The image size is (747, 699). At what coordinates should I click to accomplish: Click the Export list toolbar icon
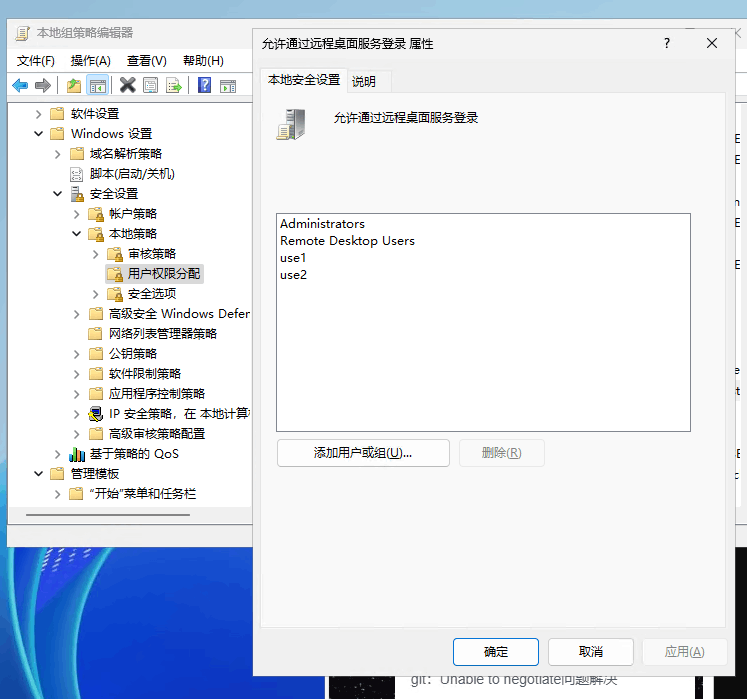click(x=174, y=86)
